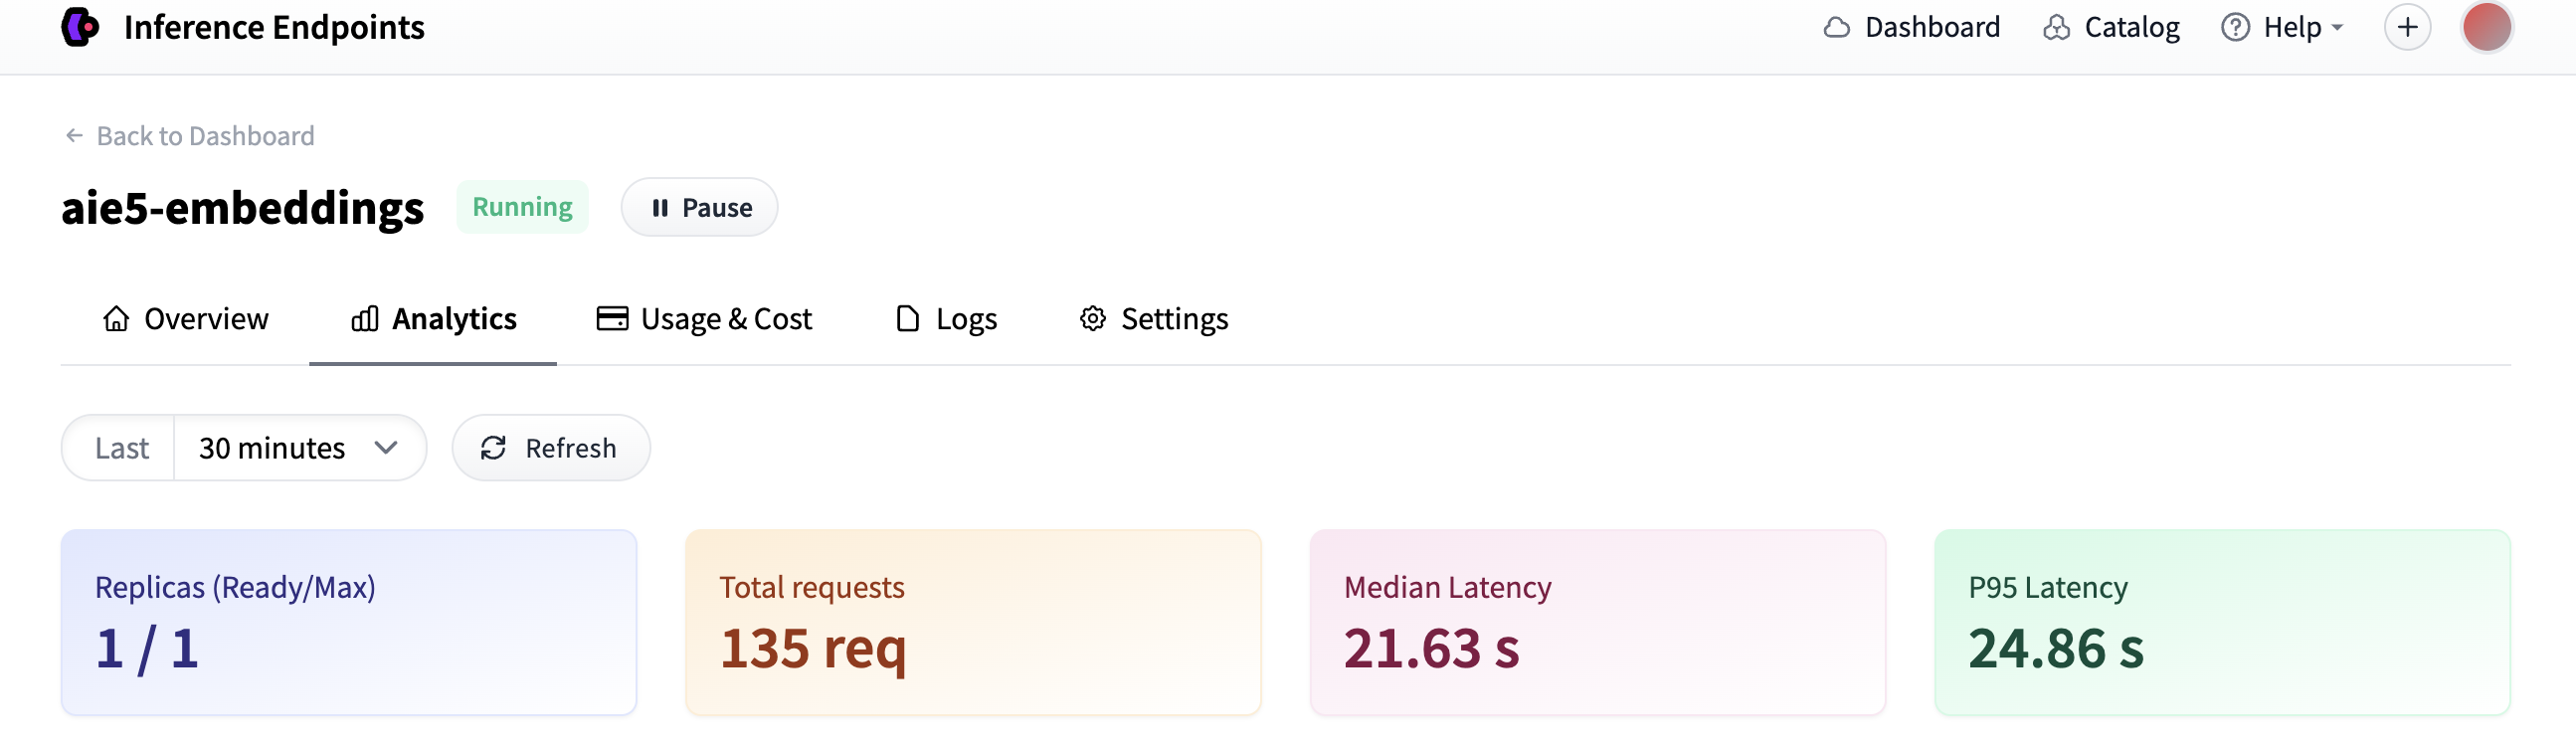Image resolution: width=2576 pixels, height=746 pixels.
Task: Expand the Help dropdown arrow
Action: 2337,28
